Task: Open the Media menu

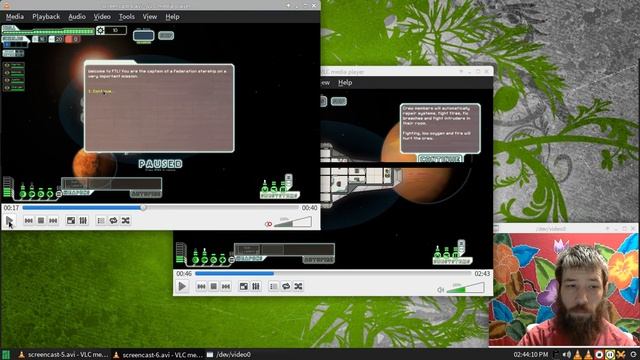Action: (x=15, y=17)
